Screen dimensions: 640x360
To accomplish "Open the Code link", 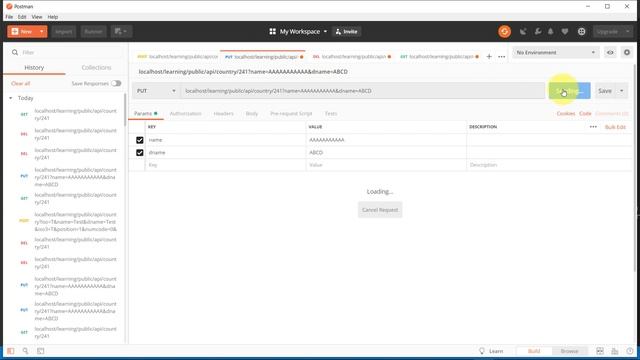I will click(585, 113).
